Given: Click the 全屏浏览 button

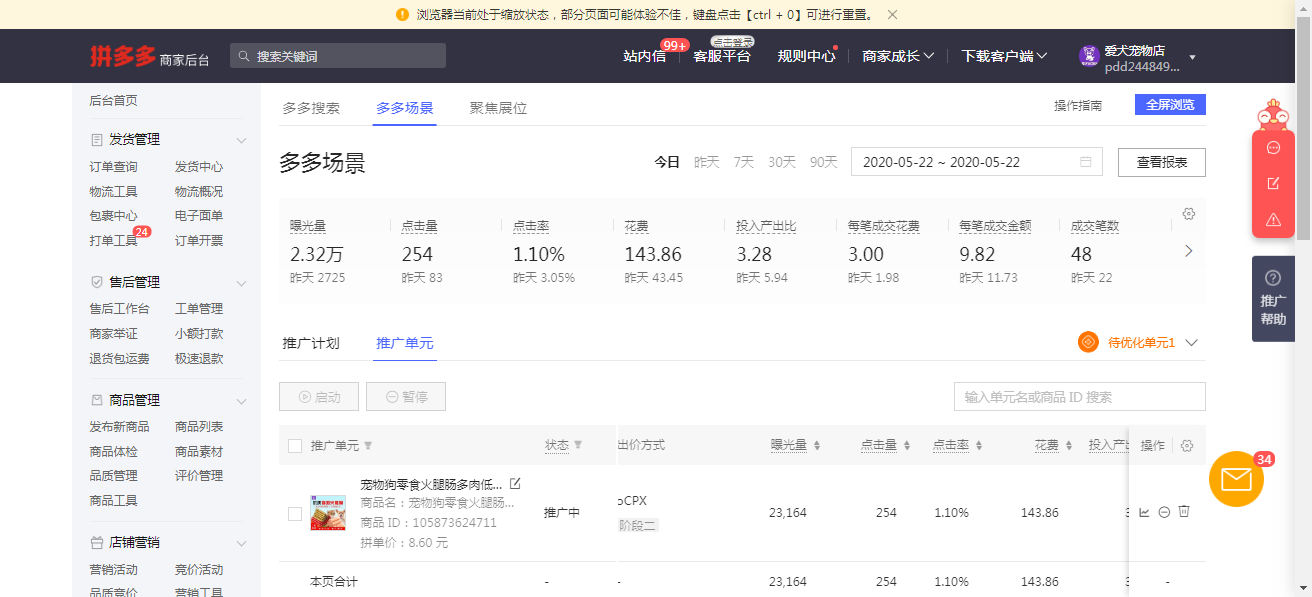Looking at the screenshot, I should (x=1170, y=104).
